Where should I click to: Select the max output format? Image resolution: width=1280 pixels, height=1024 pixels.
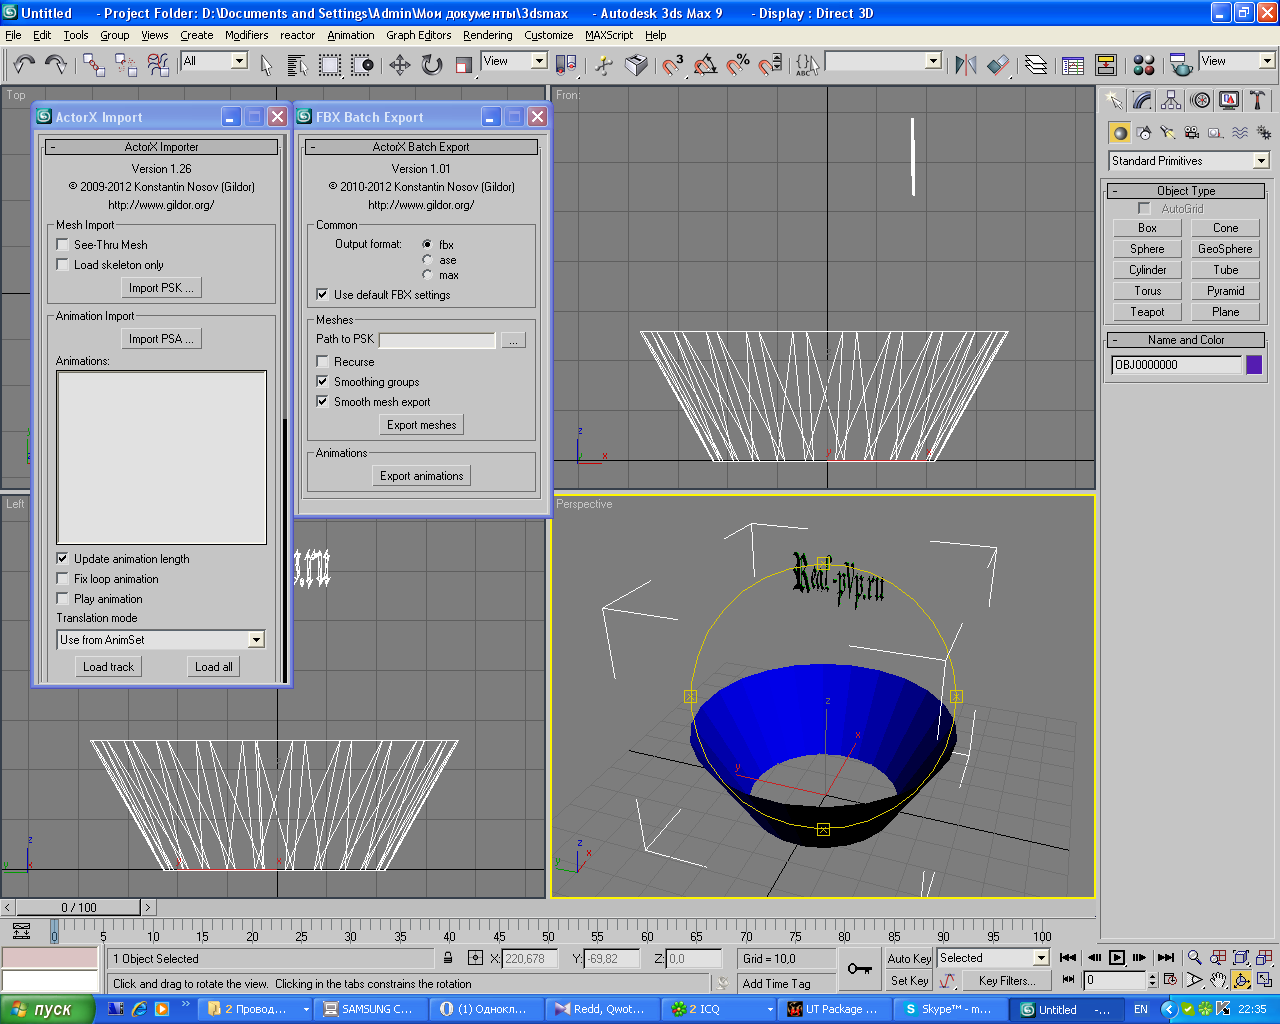427,274
